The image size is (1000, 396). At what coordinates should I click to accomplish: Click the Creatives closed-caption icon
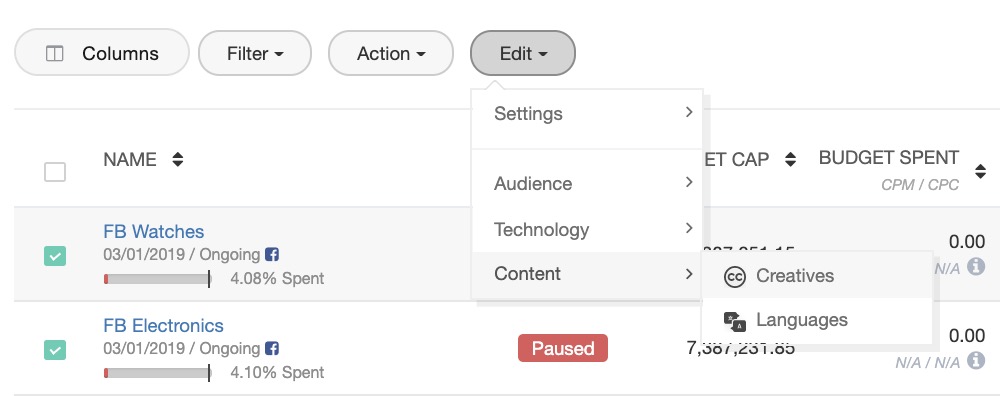point(735,277)
